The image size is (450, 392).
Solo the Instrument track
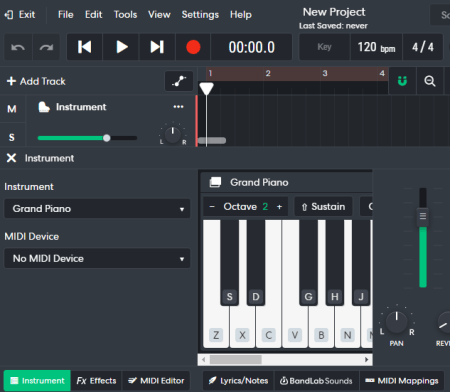12,137
